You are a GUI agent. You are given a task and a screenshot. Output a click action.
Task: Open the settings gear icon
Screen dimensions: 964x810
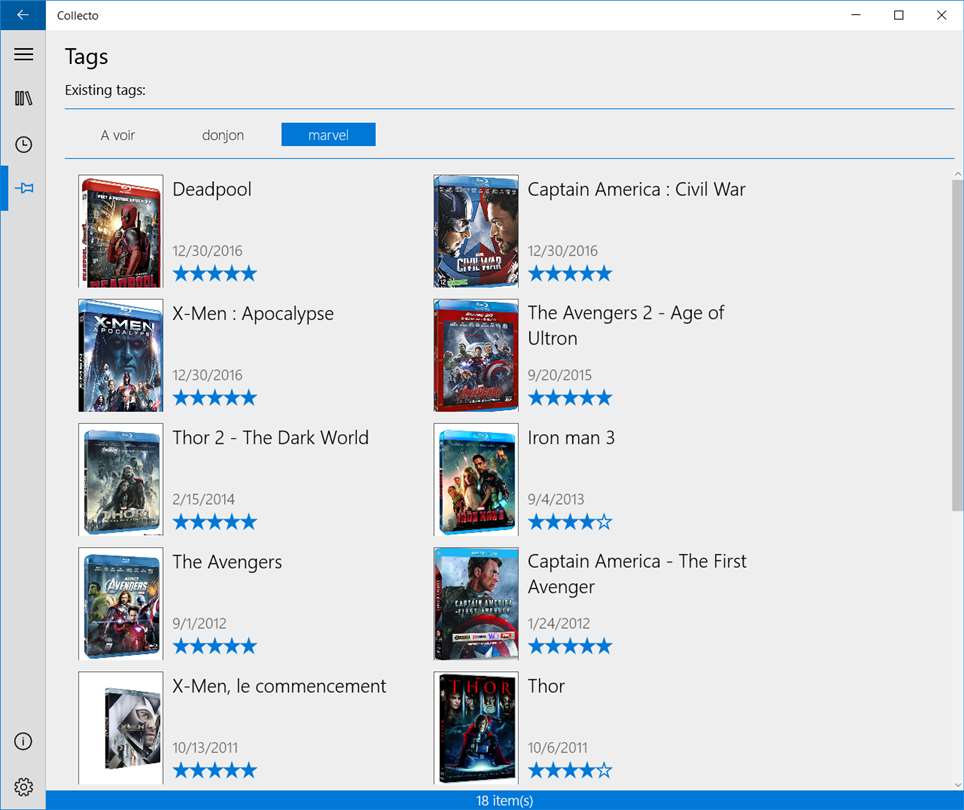(x=23, y=787)
